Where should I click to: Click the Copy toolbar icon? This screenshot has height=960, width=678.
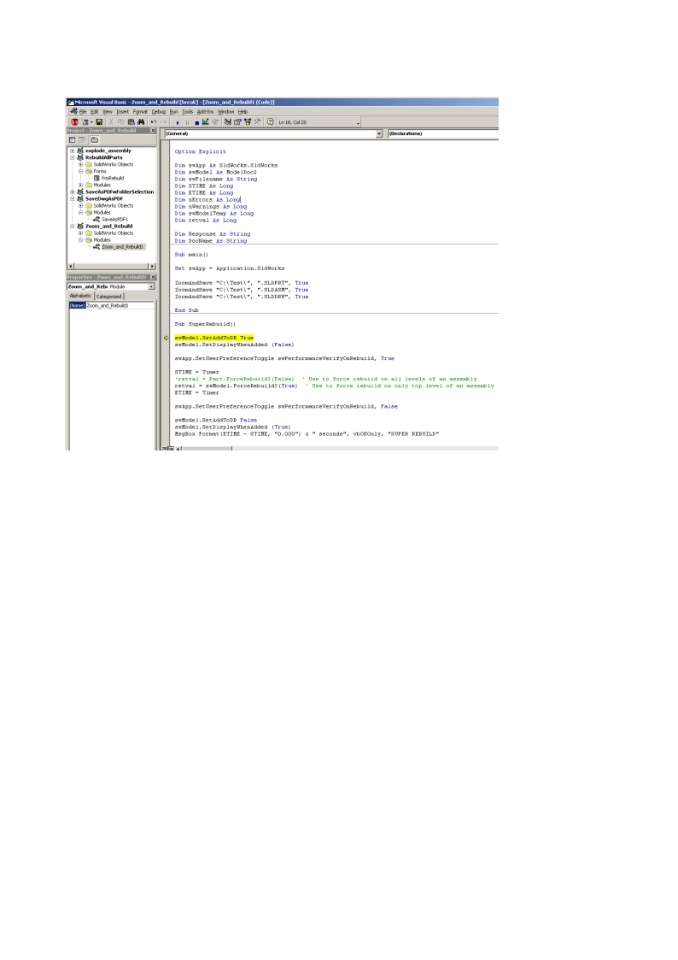pos(121,122)
